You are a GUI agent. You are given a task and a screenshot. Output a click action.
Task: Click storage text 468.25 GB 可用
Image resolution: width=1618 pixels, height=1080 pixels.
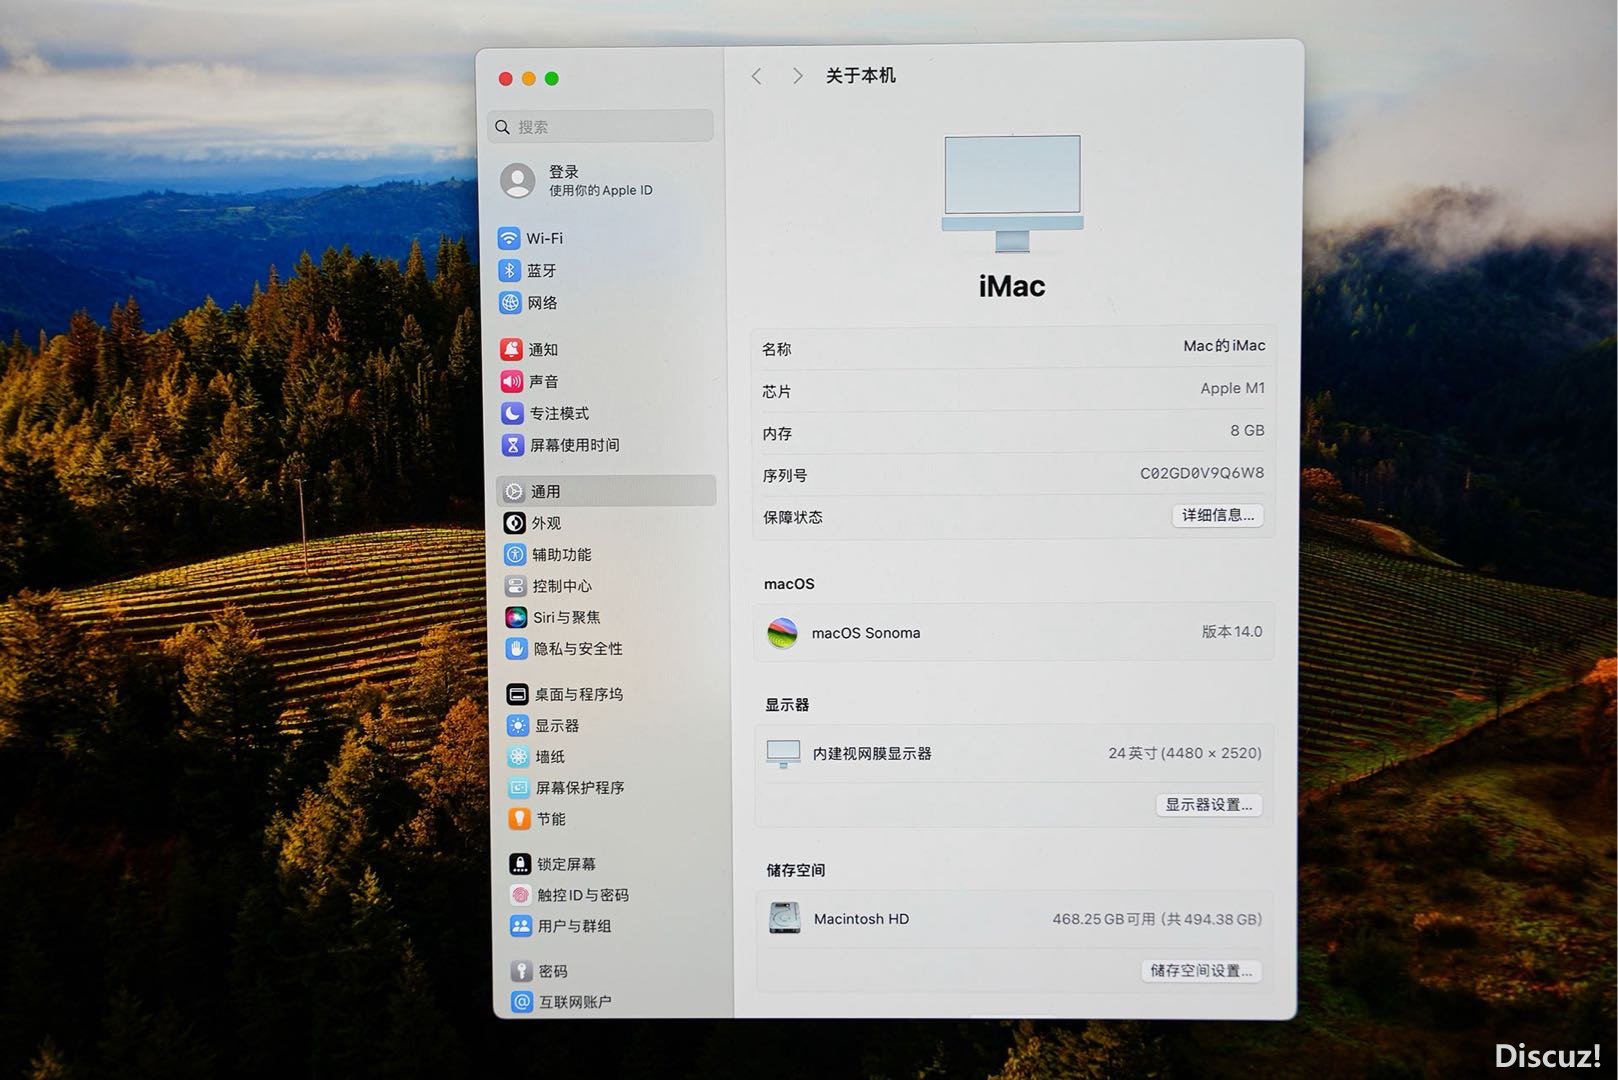tap(1104, 919)
